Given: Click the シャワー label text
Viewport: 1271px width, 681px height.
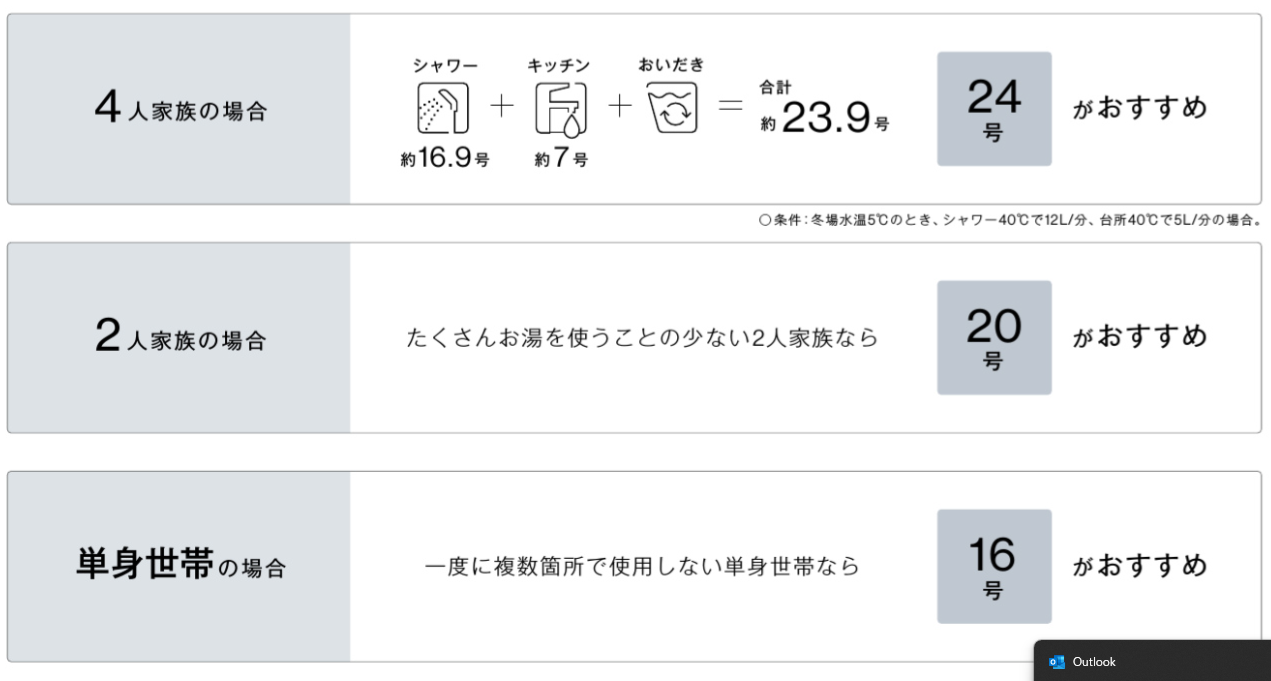Looking at the screenshot, I should point(445,66).
